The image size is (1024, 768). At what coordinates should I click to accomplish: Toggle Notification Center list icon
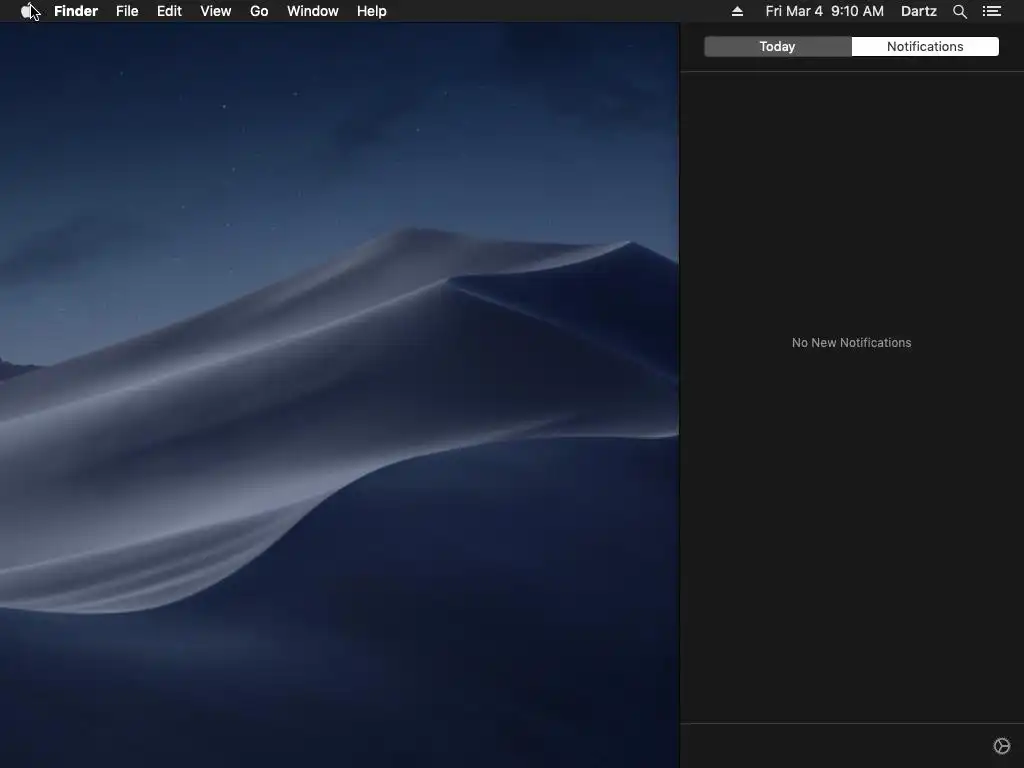click(x=991, y=11)
